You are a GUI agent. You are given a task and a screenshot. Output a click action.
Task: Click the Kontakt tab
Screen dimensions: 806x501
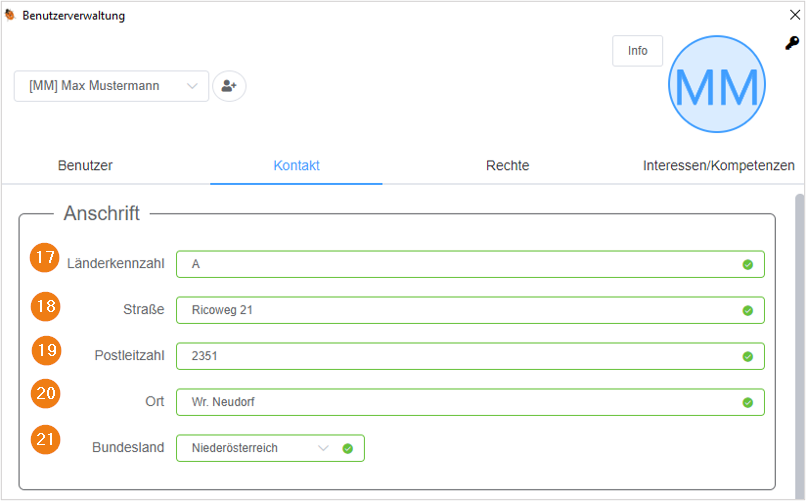[297, 165]
